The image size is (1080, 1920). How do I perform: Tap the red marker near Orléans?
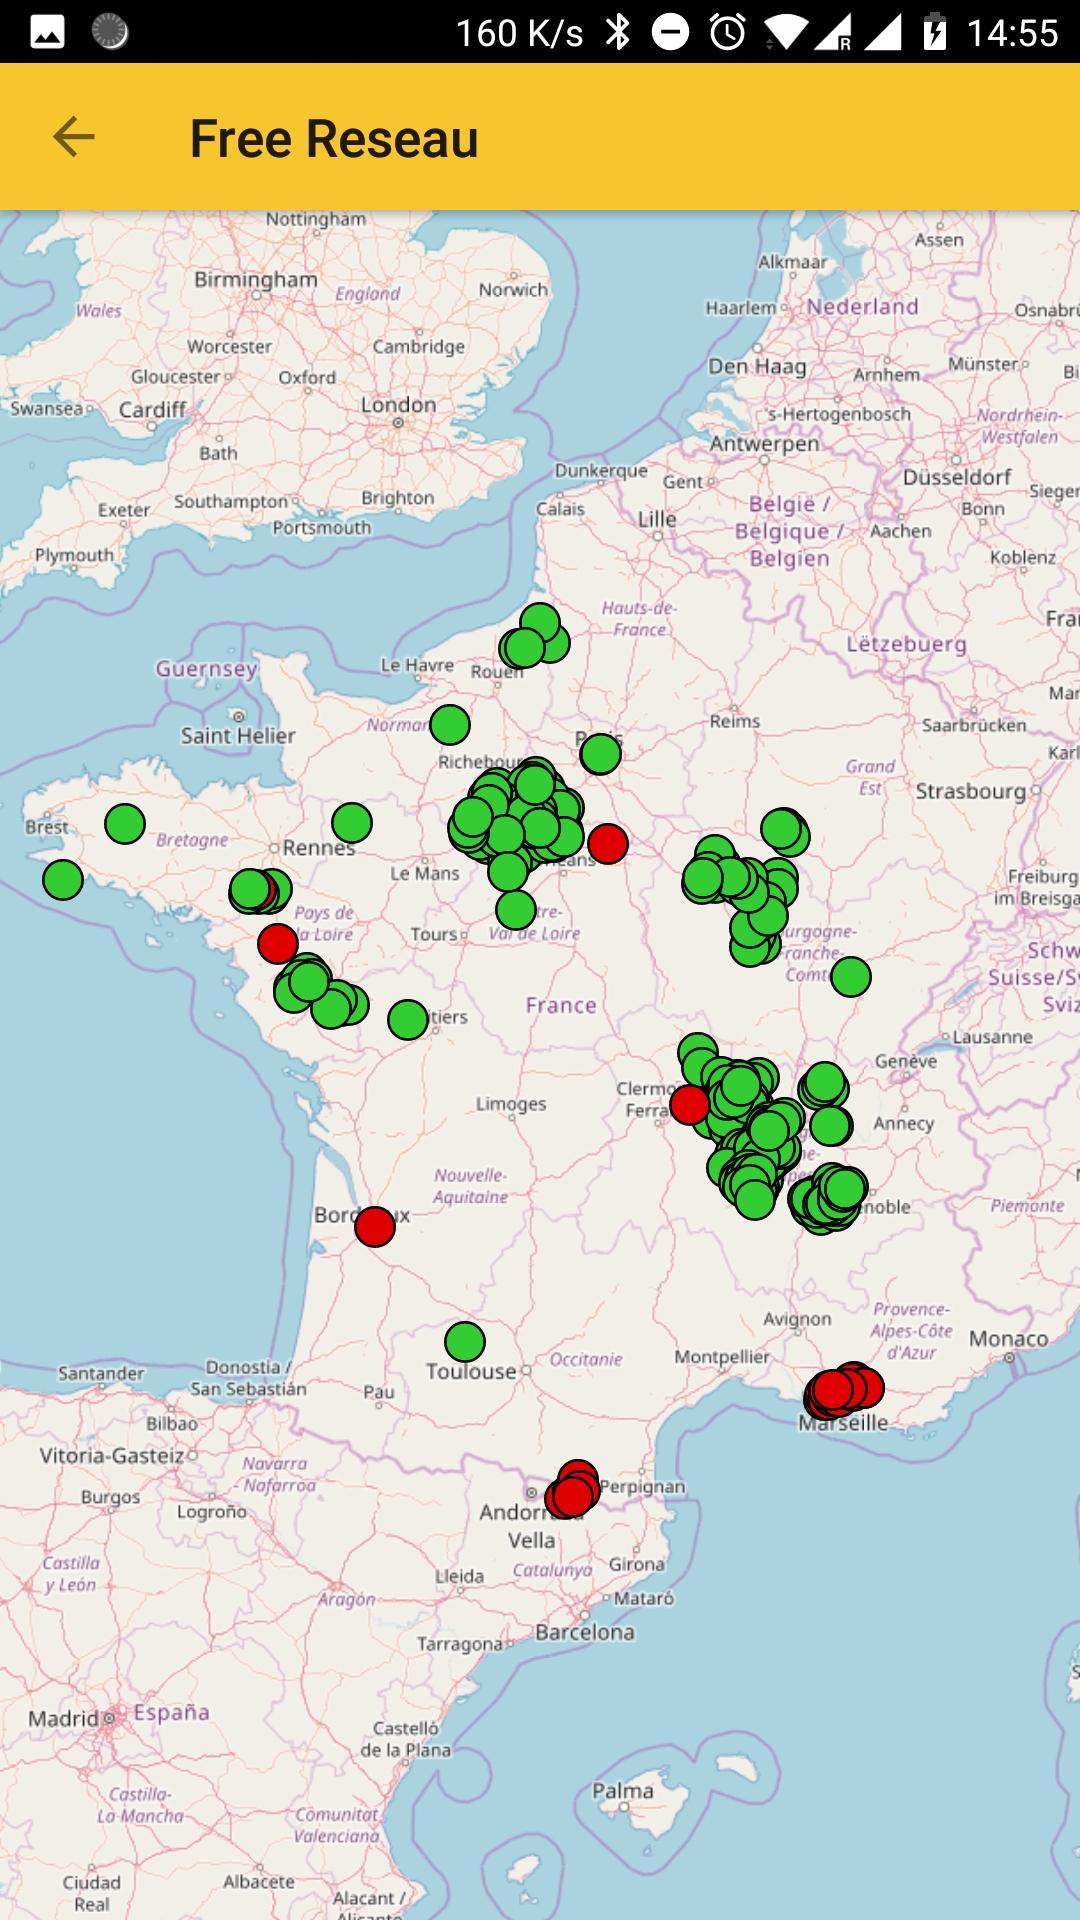click(608, 844)
